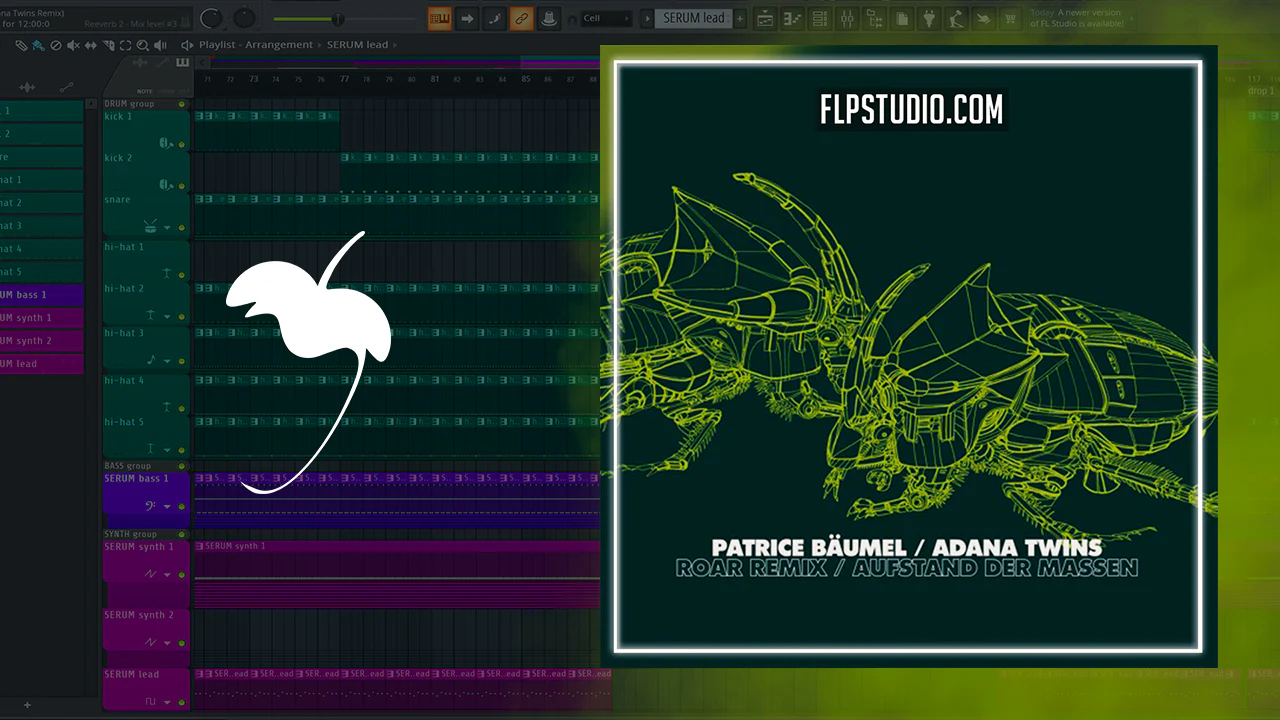Click the arrow countdown toolbar button
Image resolution: width=1280 pixels, height=720 pixels.
click(x=467, y=18)
